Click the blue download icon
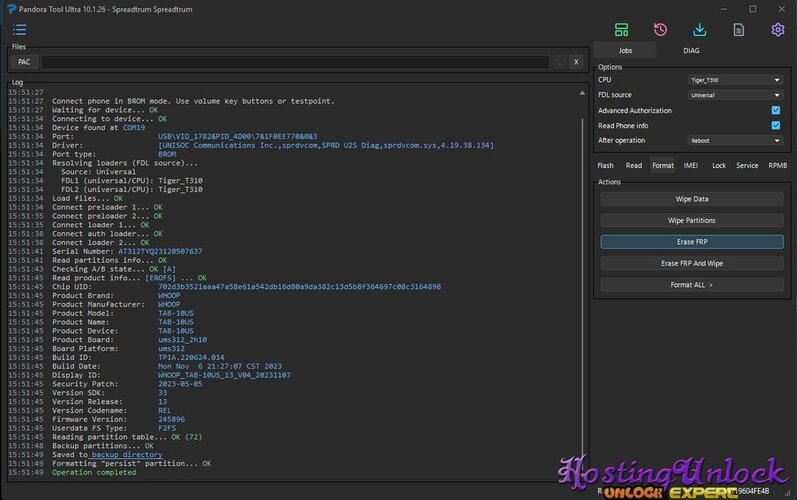Screen dimensions: 797x500 click(x=699, y=29)
